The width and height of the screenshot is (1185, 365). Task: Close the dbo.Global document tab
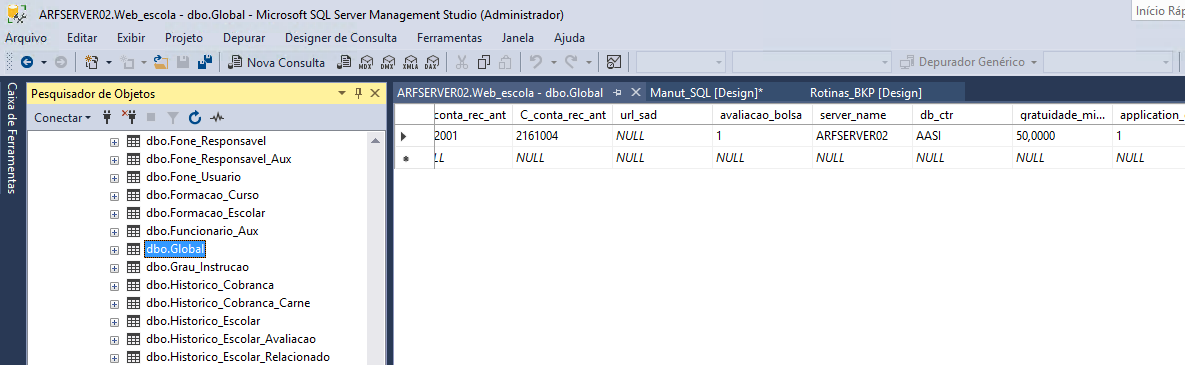pos(635,92)
